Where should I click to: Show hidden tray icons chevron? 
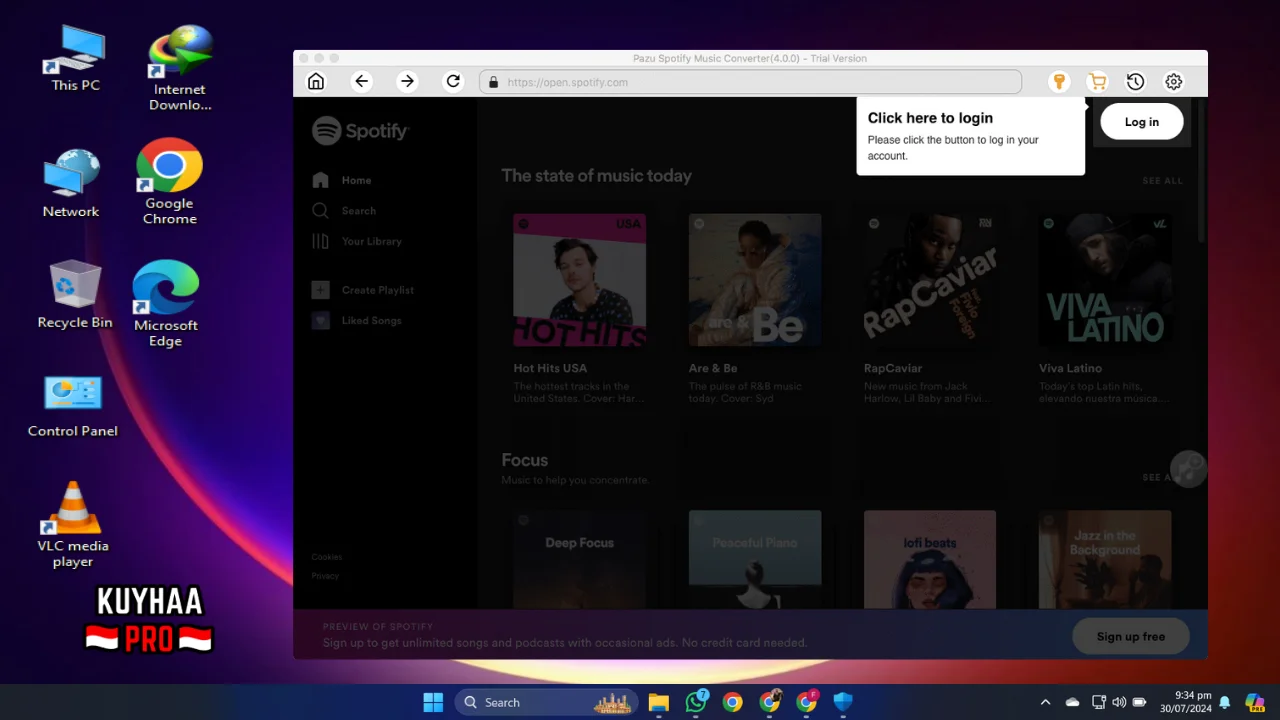coord(1046,702)
